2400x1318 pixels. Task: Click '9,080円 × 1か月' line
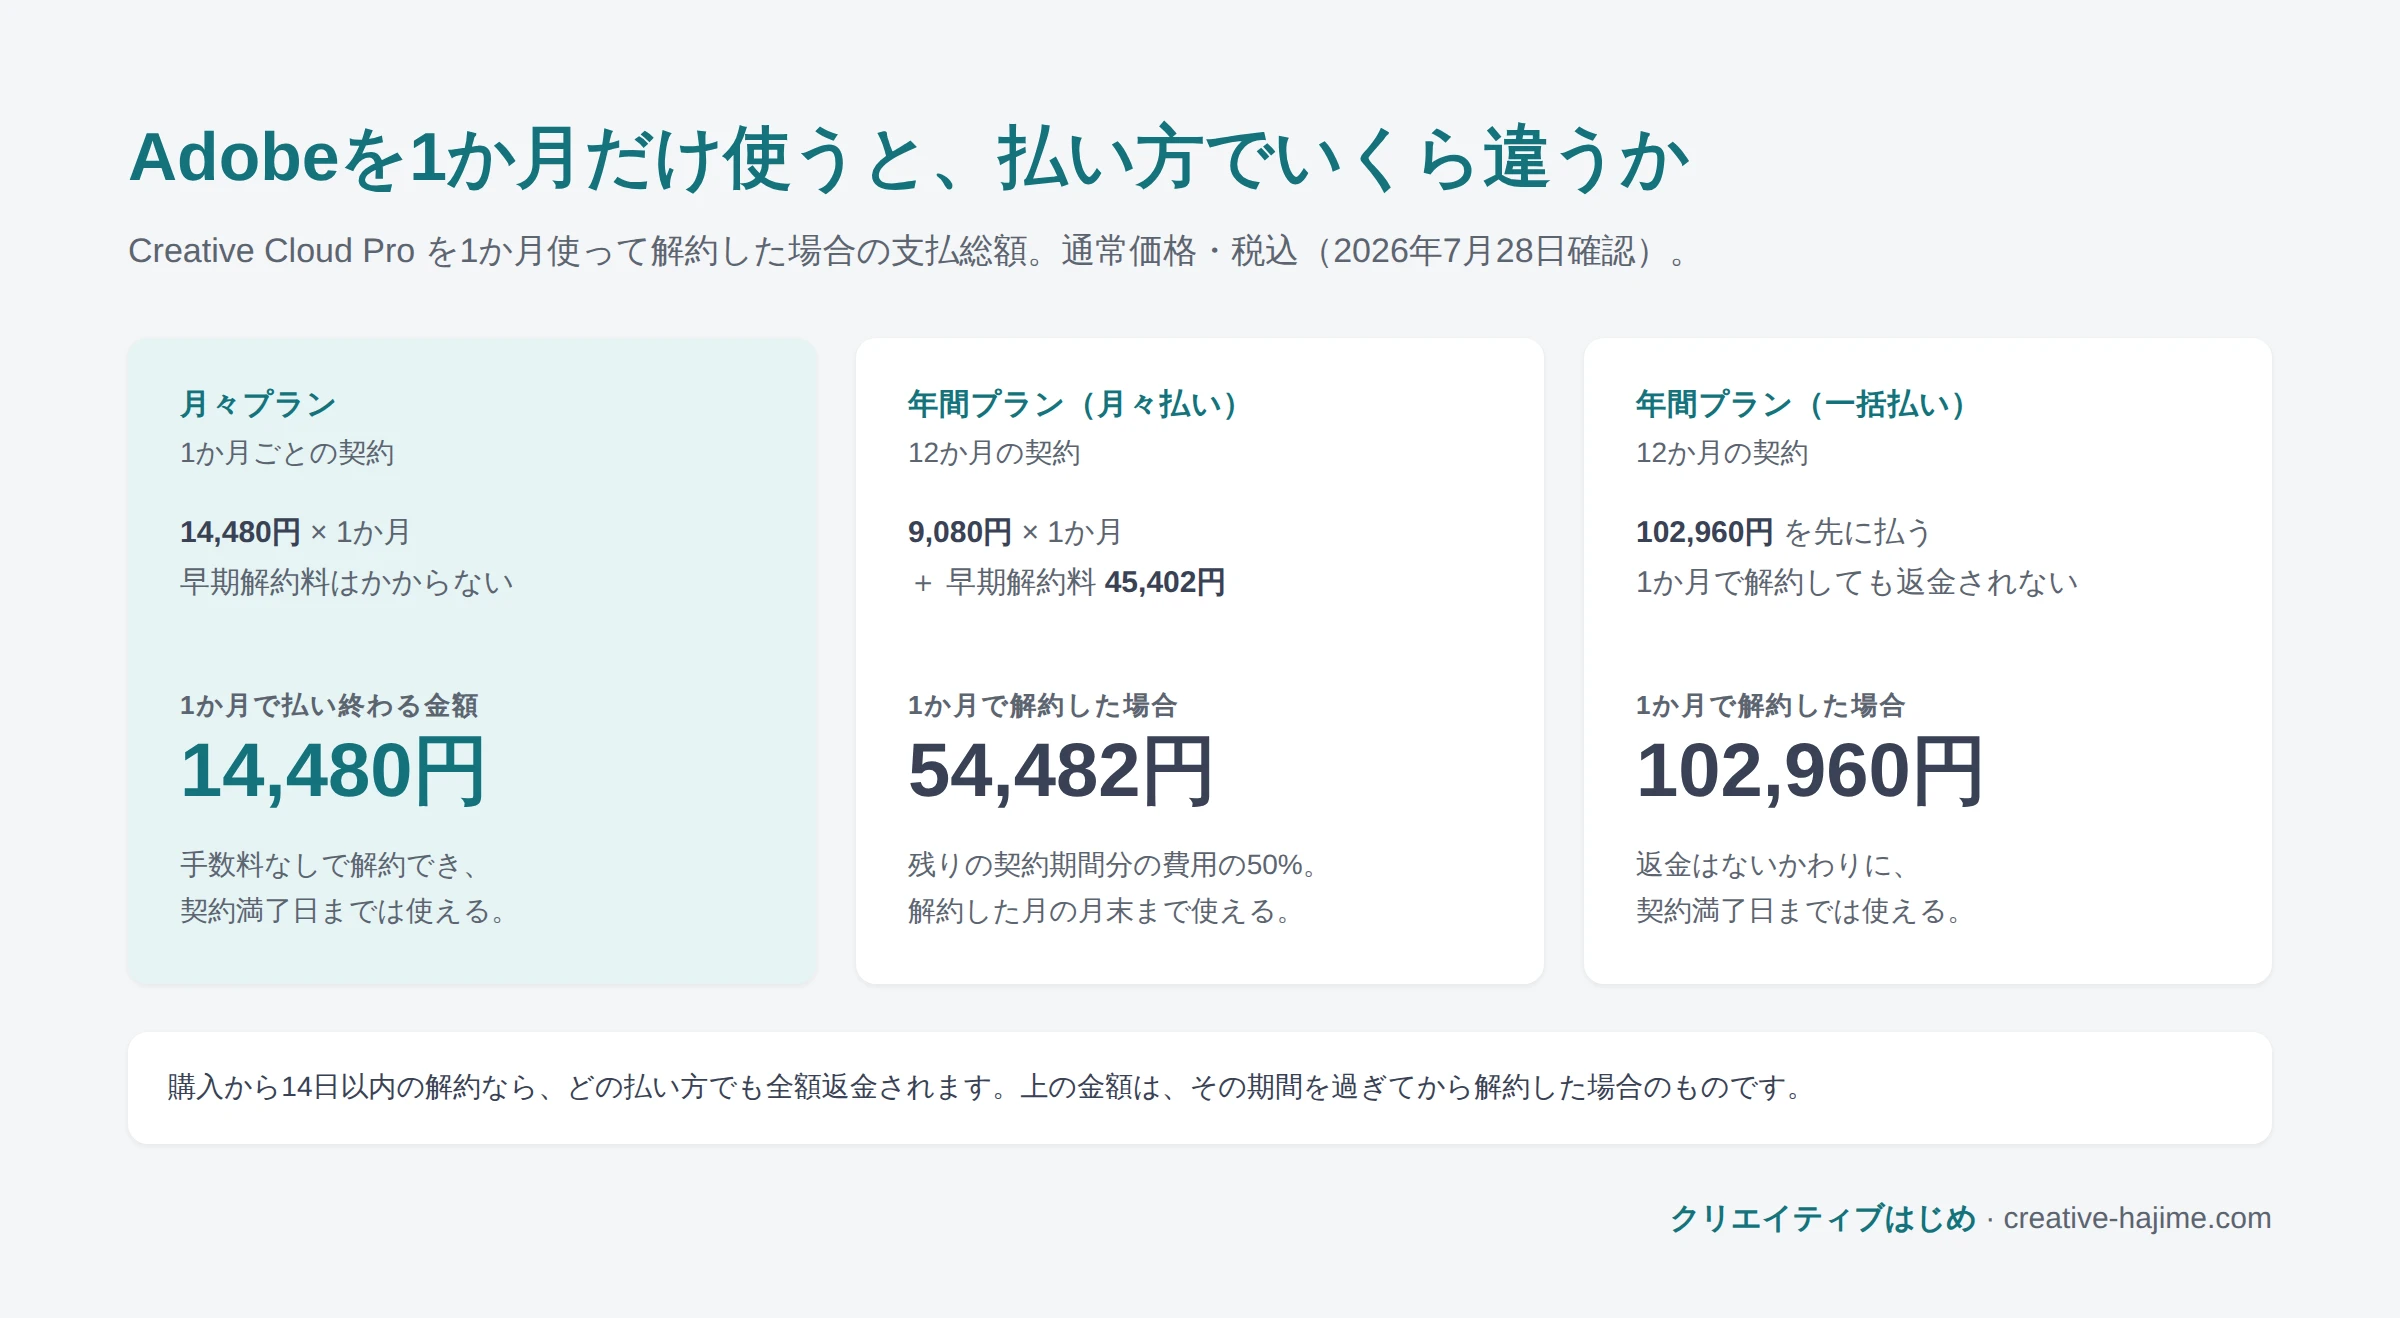click(1015, 532)
